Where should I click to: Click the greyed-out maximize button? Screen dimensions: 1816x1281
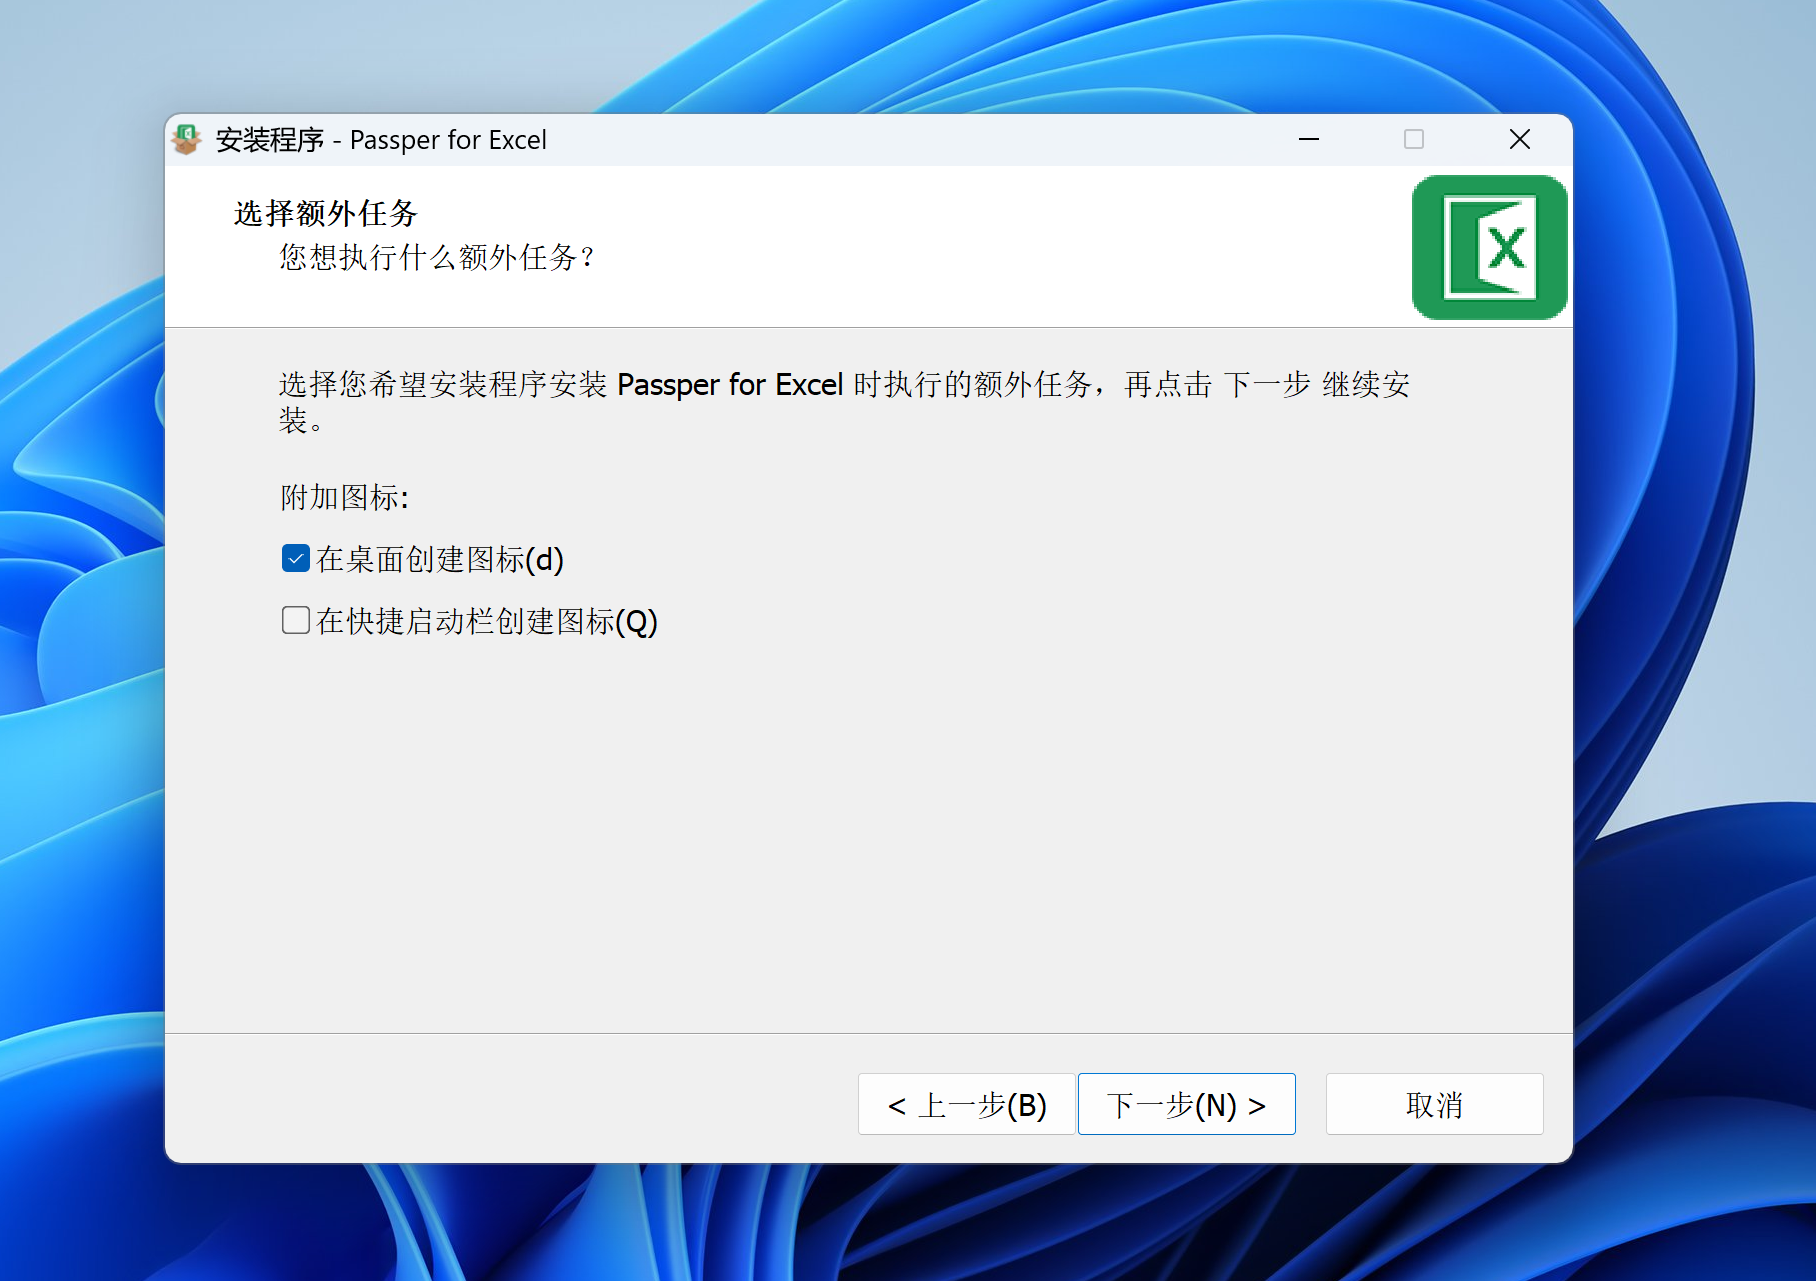(1414, 140)
